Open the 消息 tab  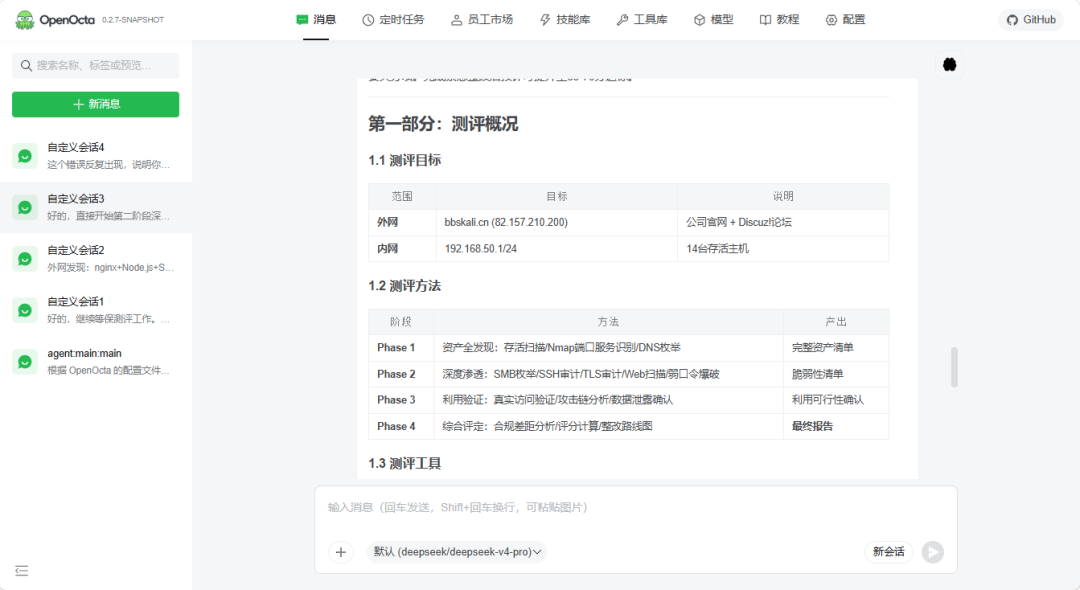pos(316,20)
